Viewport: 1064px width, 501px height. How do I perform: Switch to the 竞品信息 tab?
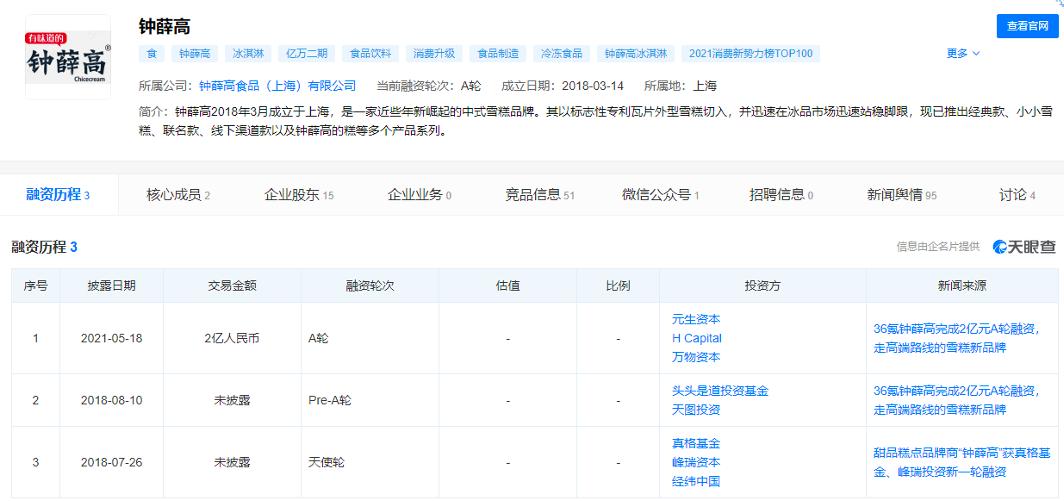coord(539,196)
